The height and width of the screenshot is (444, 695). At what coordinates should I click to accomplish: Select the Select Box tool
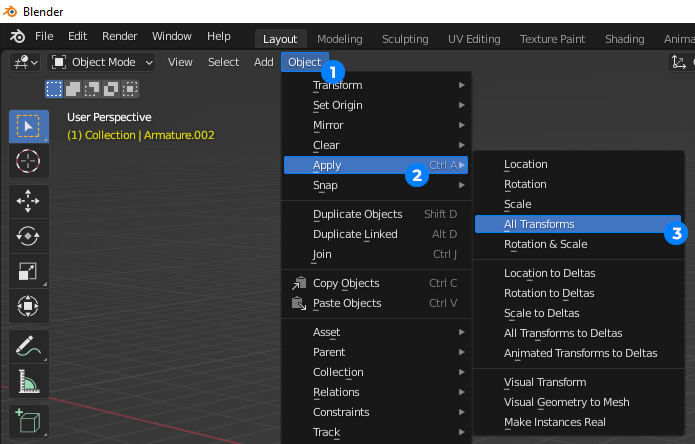[29, 127]
